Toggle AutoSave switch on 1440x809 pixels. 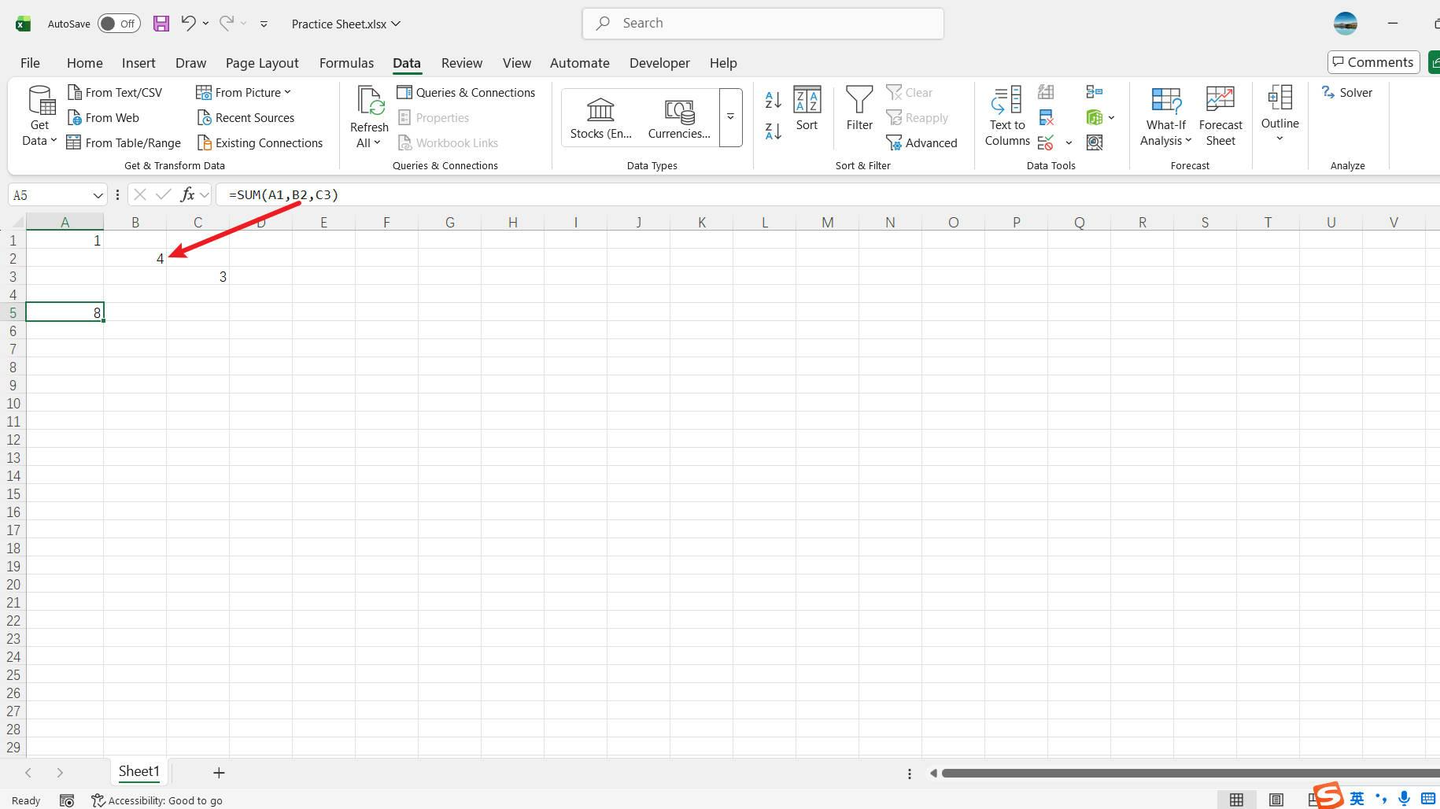tap(119, 23)
